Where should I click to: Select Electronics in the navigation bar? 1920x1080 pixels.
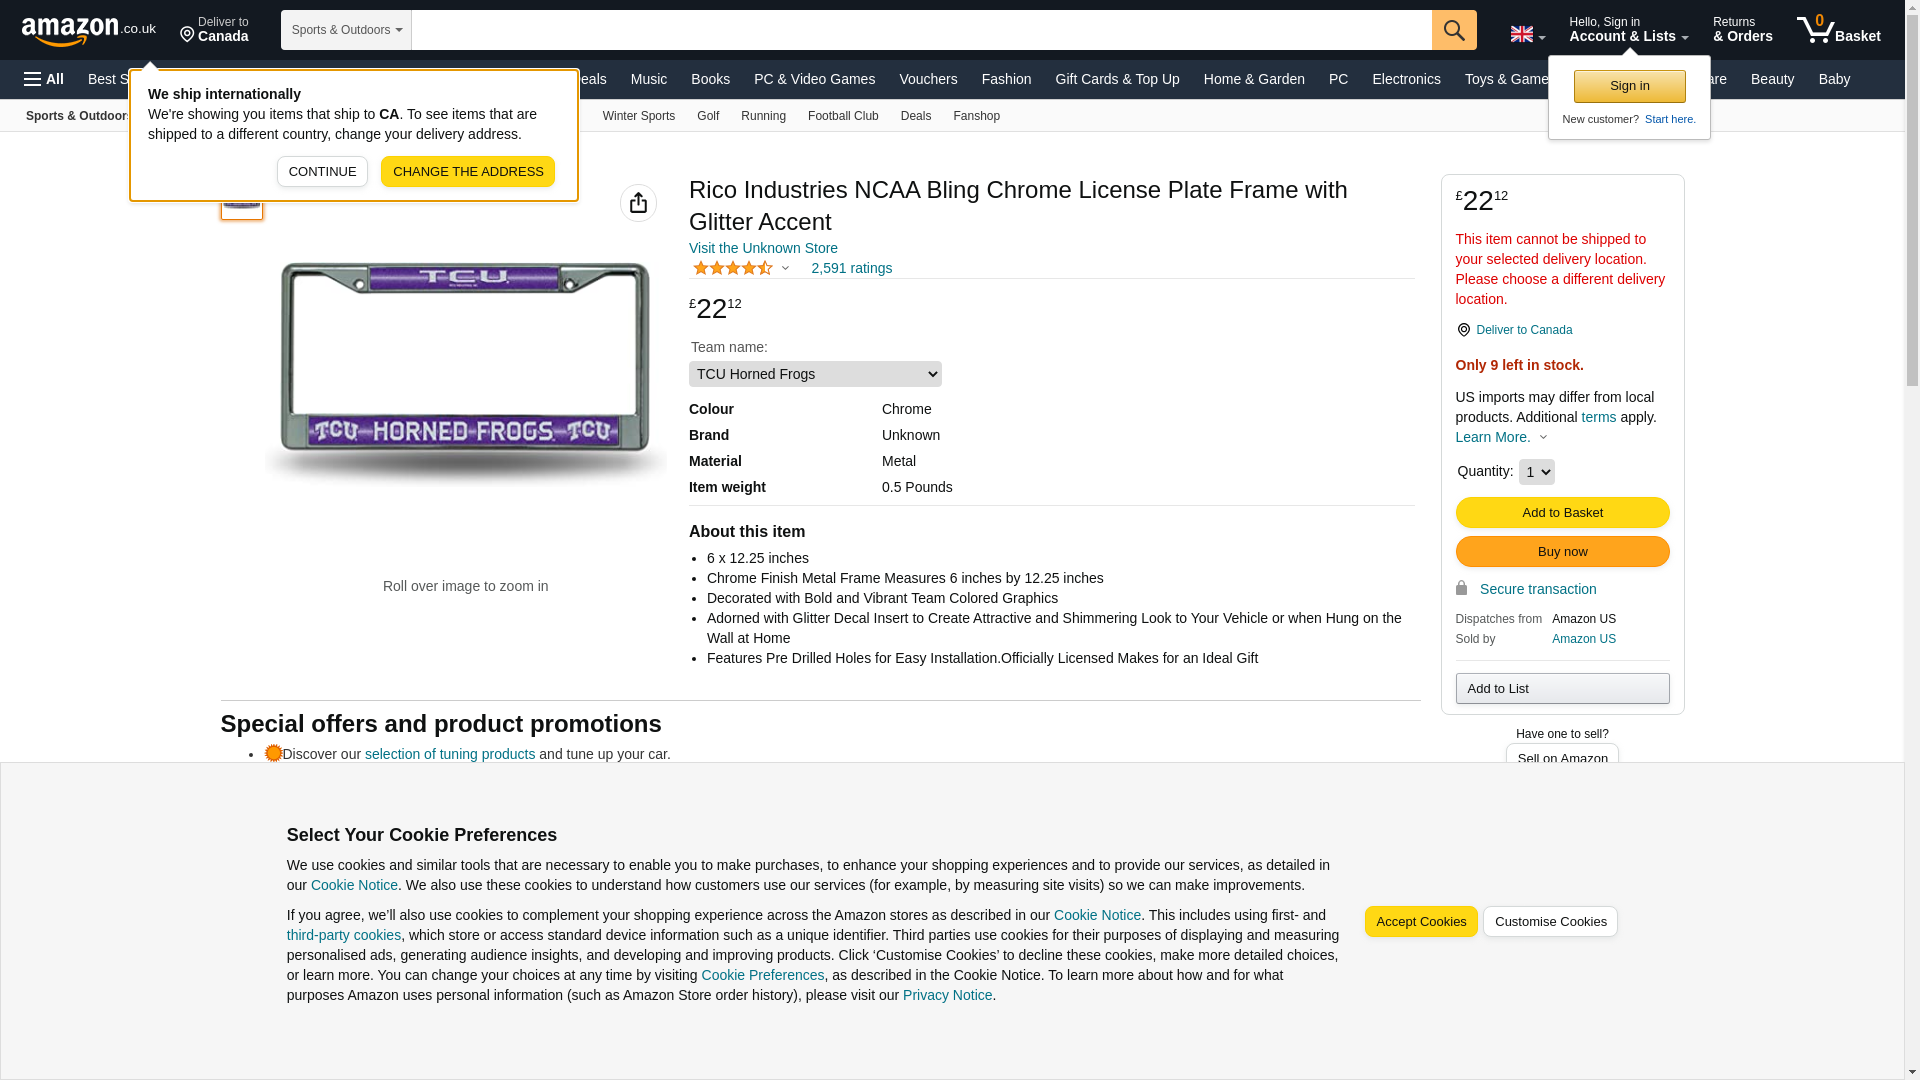coord(1406,79)
